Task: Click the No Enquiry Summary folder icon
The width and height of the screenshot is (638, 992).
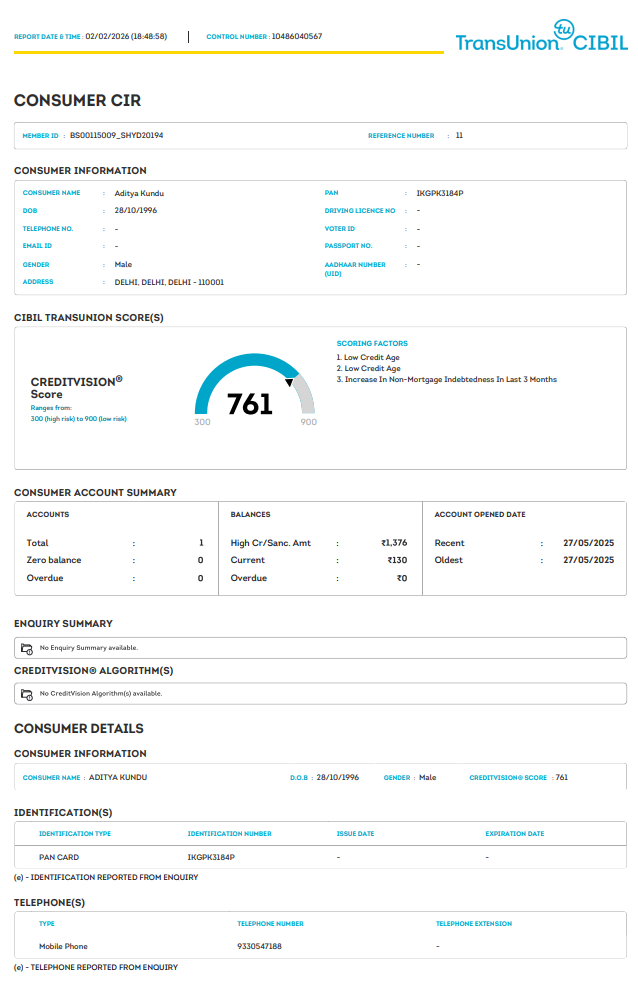Action: [x=27, y=648]
